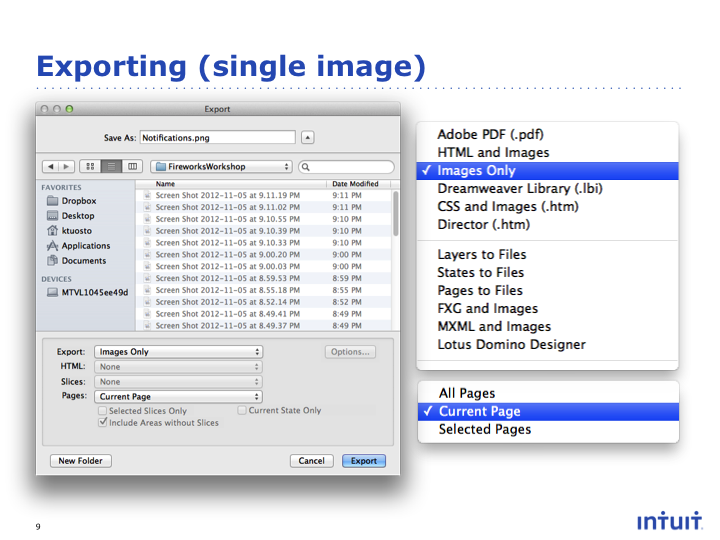Image resolution: width=720 pixels, height=540 pixels.
Task: Choose All Pages in pages menu
Action: [x=548, y=394]
